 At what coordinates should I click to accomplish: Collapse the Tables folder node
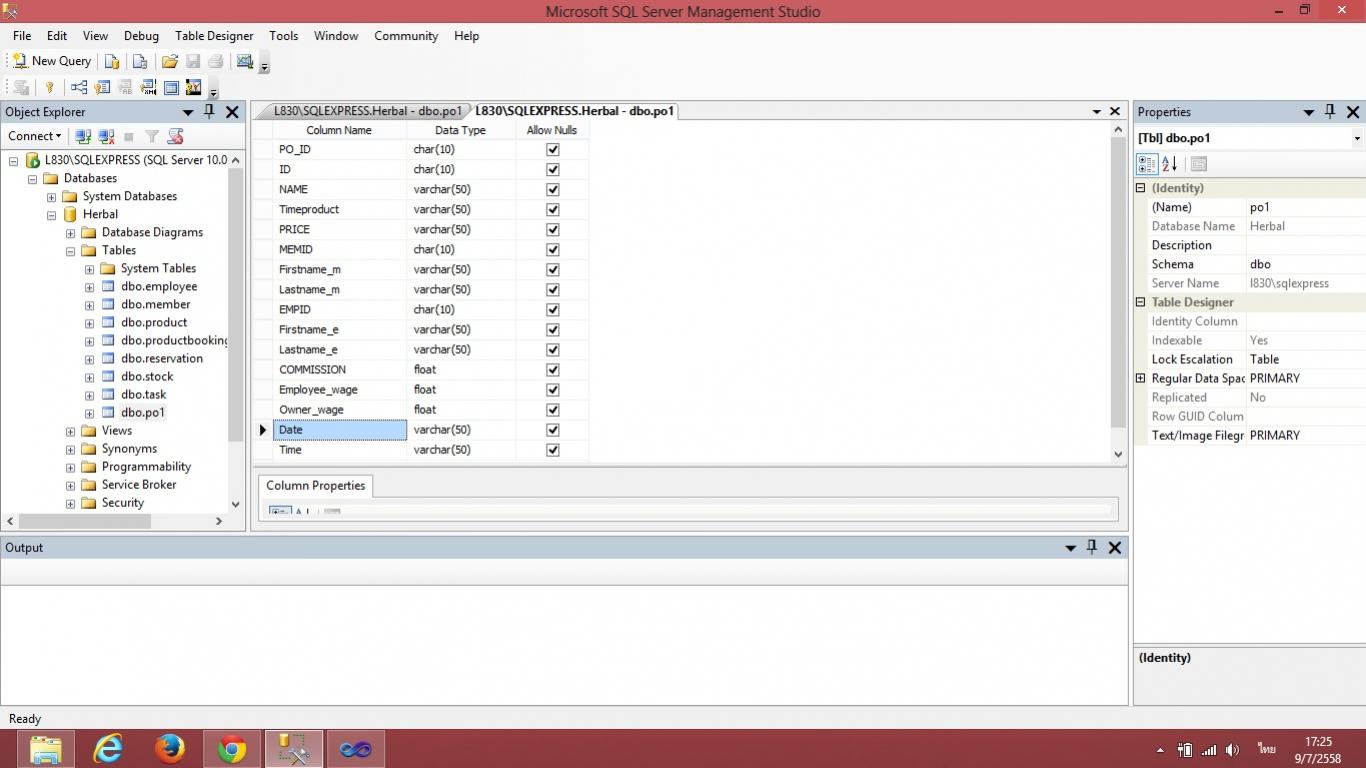[x=70, y=251]
